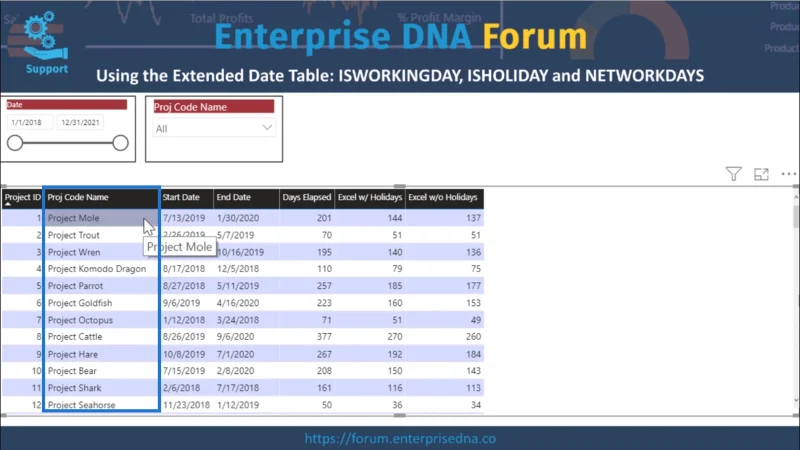
Task: Sort by Excel w/o Holidays header
Action: pos(444,197)
